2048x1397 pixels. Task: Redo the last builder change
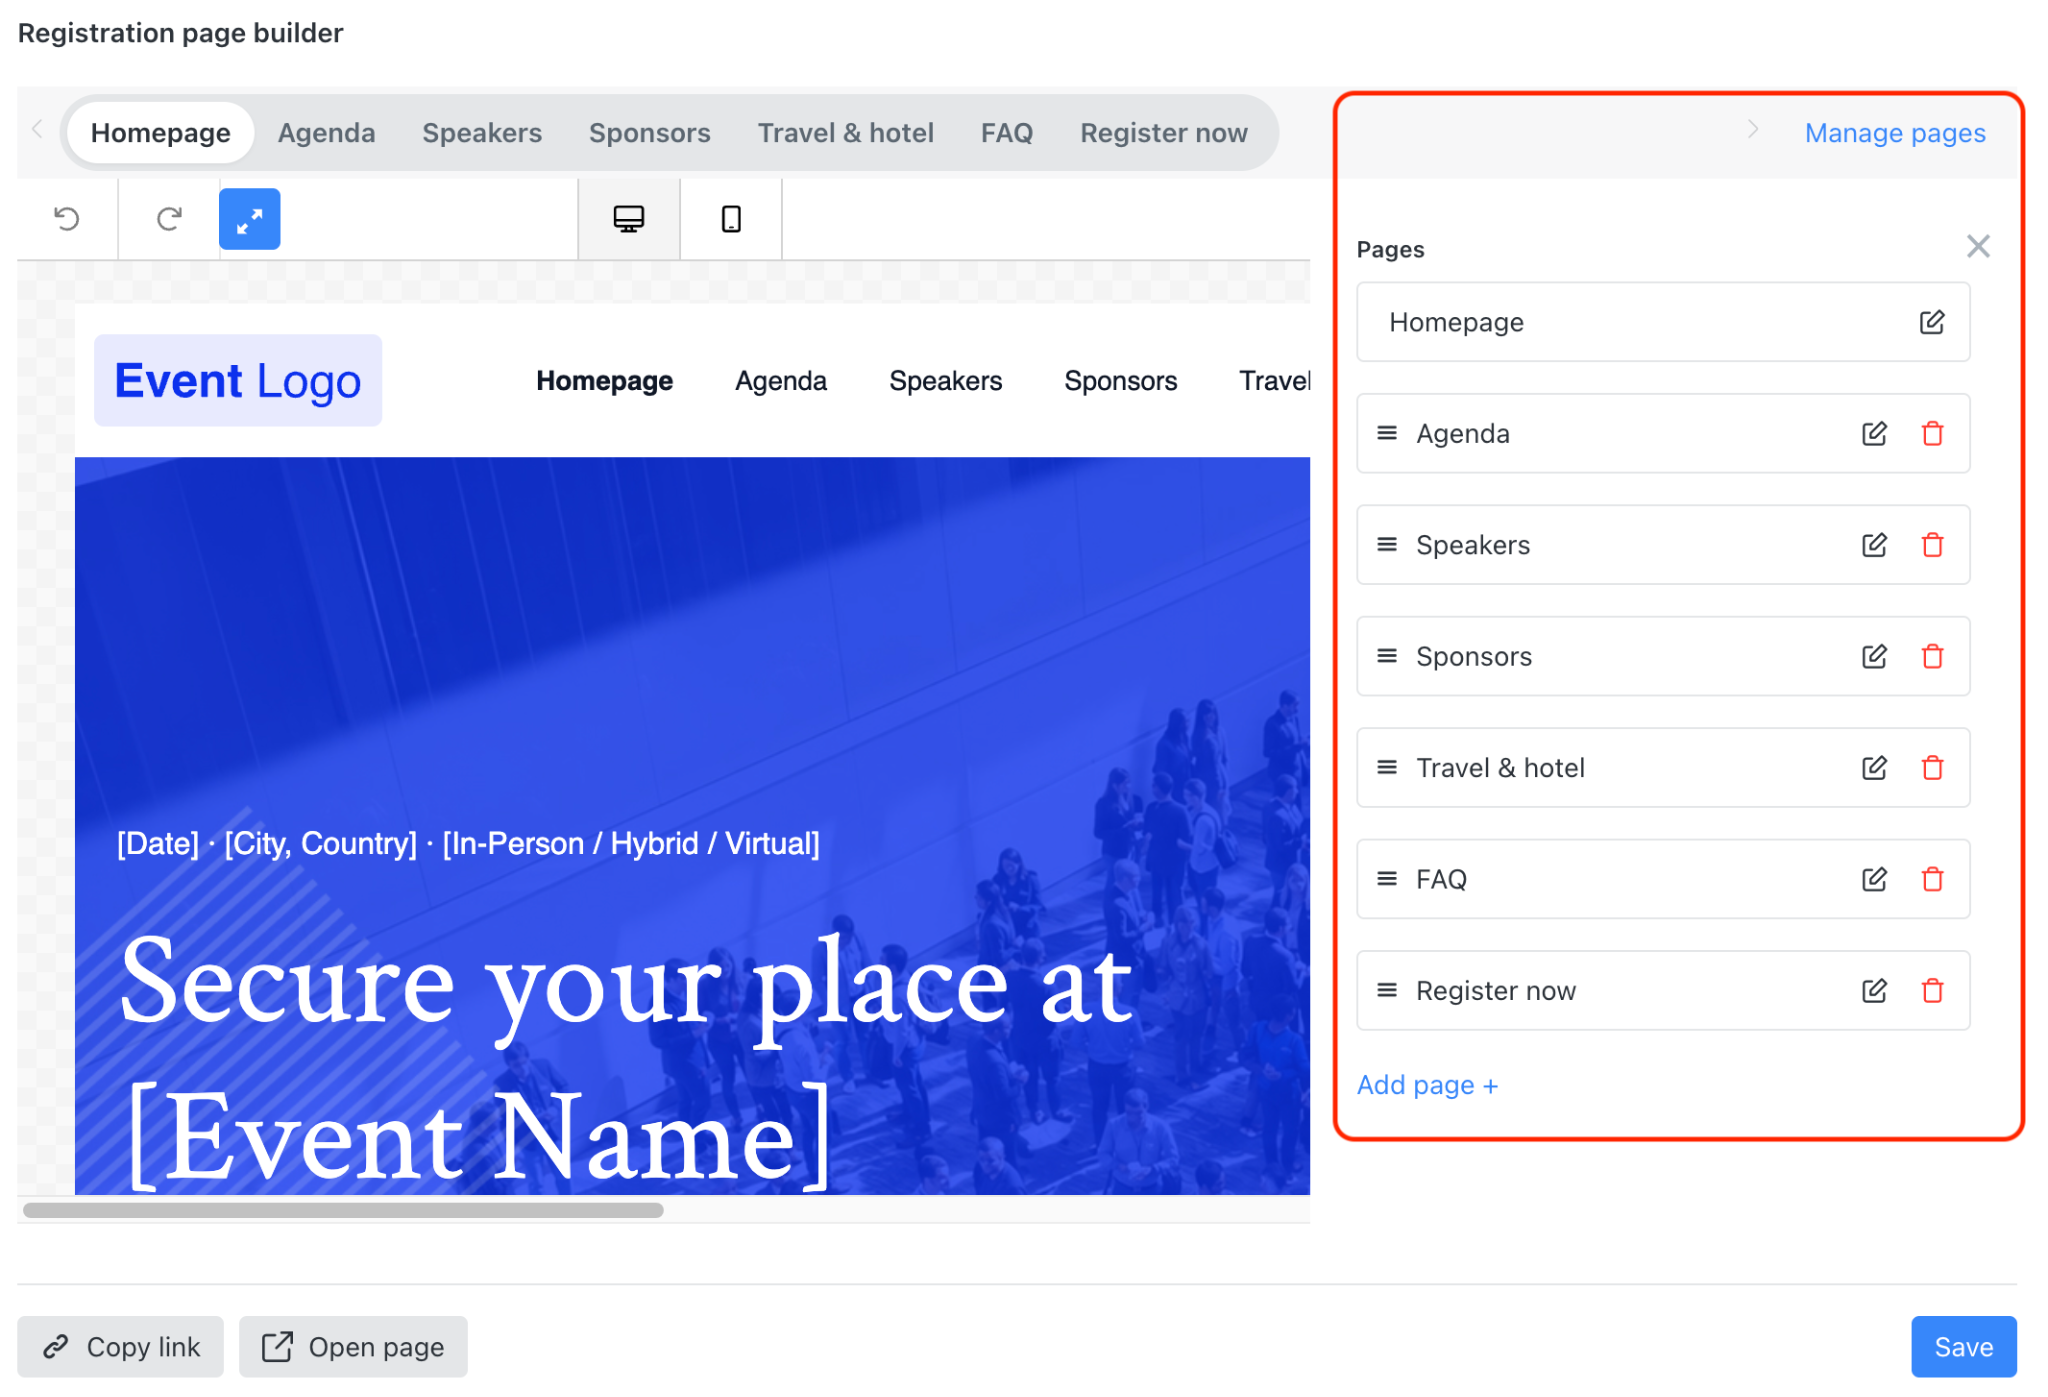tap(169, 219)
